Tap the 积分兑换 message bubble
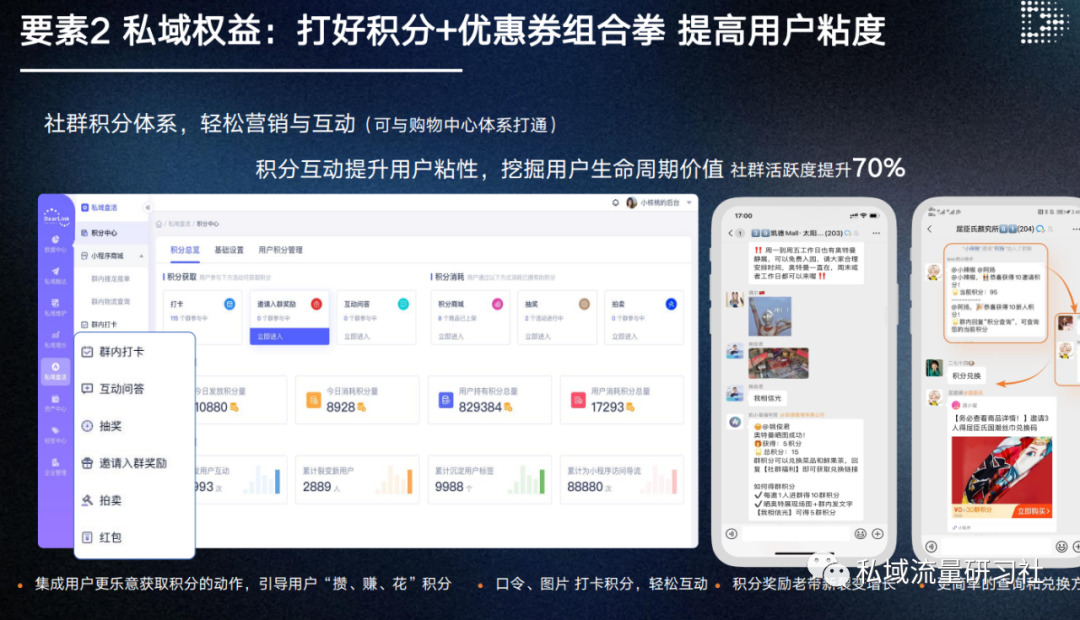 coord(966,376)
